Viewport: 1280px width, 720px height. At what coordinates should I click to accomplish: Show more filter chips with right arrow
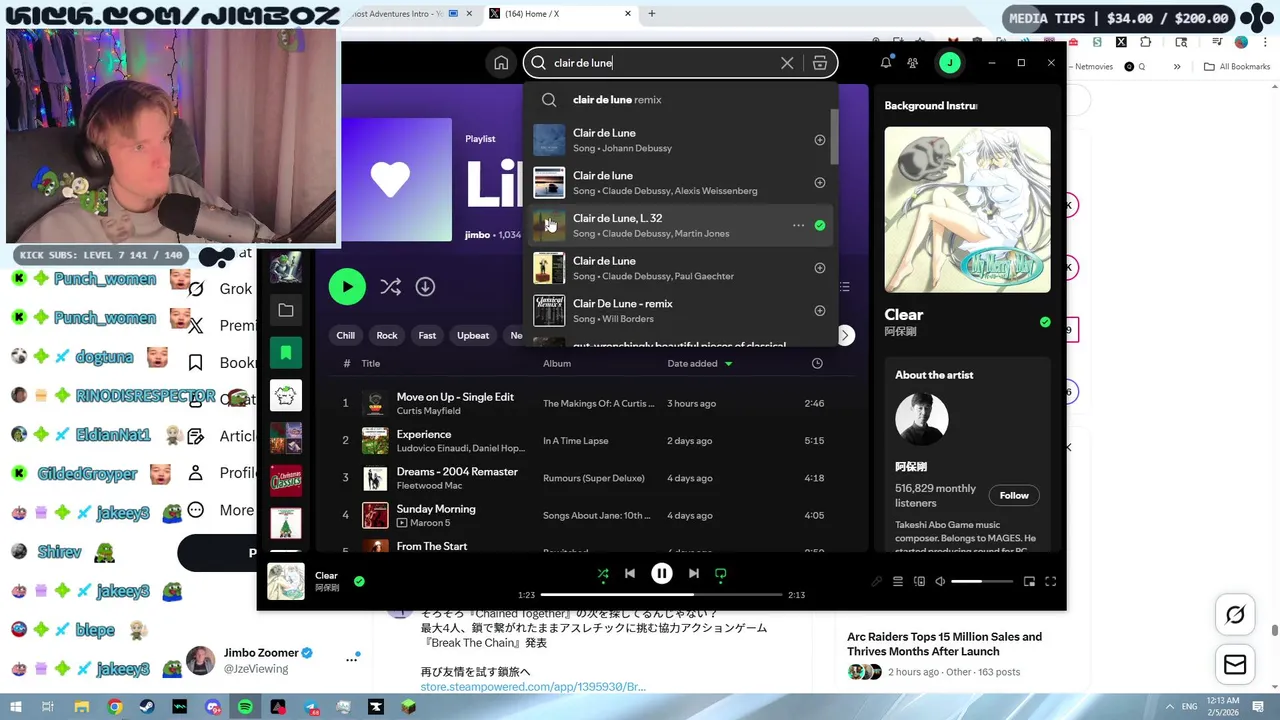(x=845, y=336)
